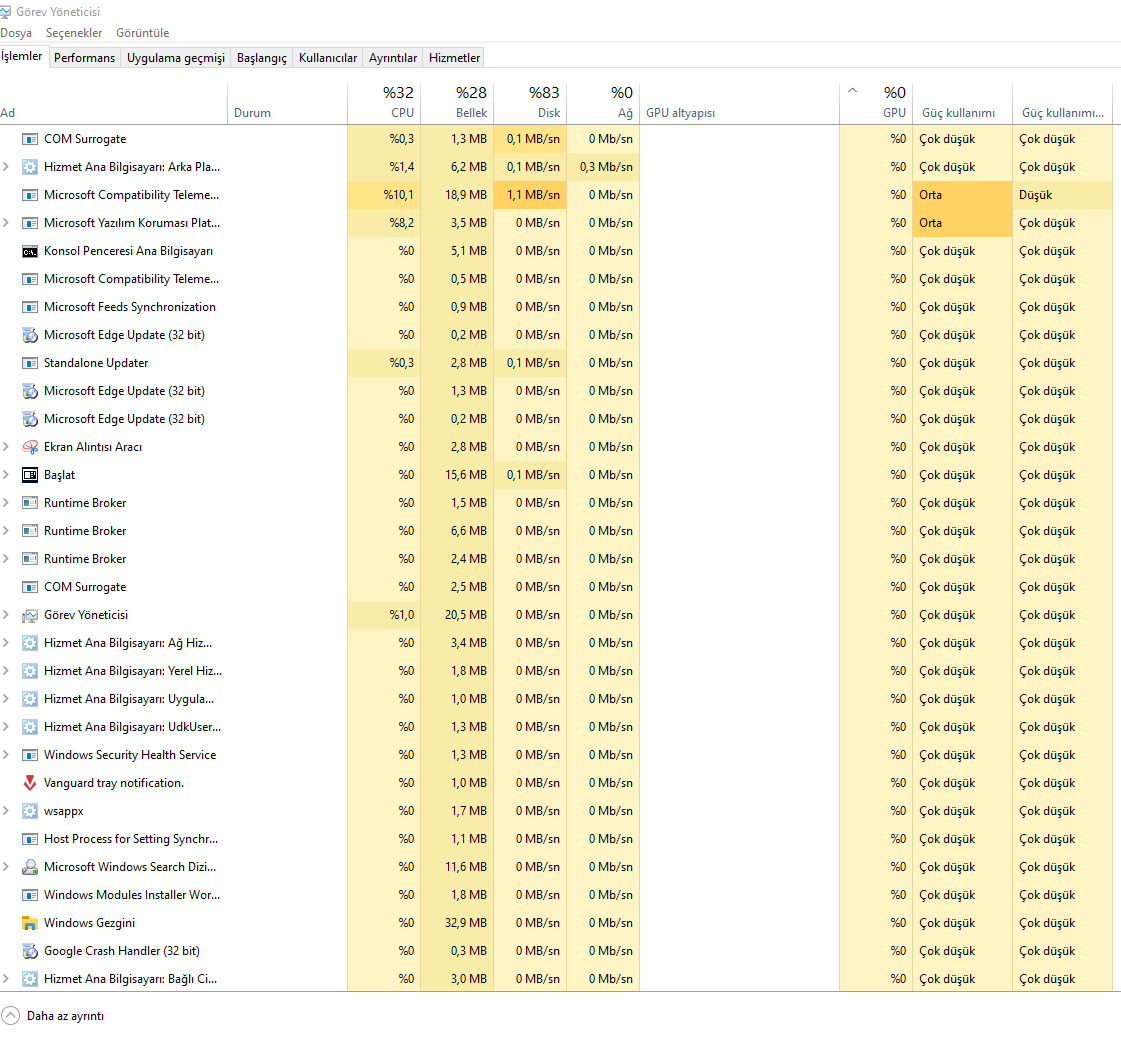This screenshot has width=1121, height=1038.
Task: Click the Windows Gezgini folder icon
Action: point(29,924)
